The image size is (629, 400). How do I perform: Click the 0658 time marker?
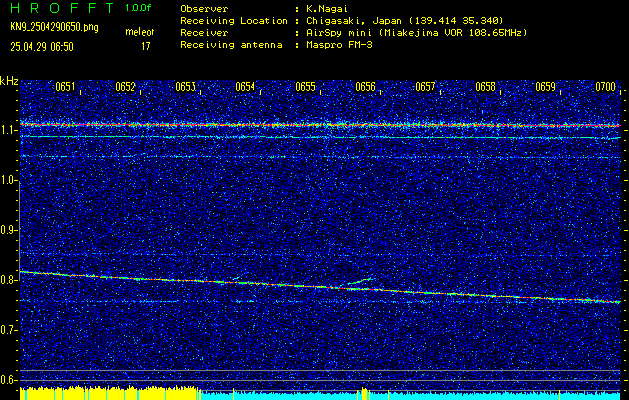pos(485,87)
